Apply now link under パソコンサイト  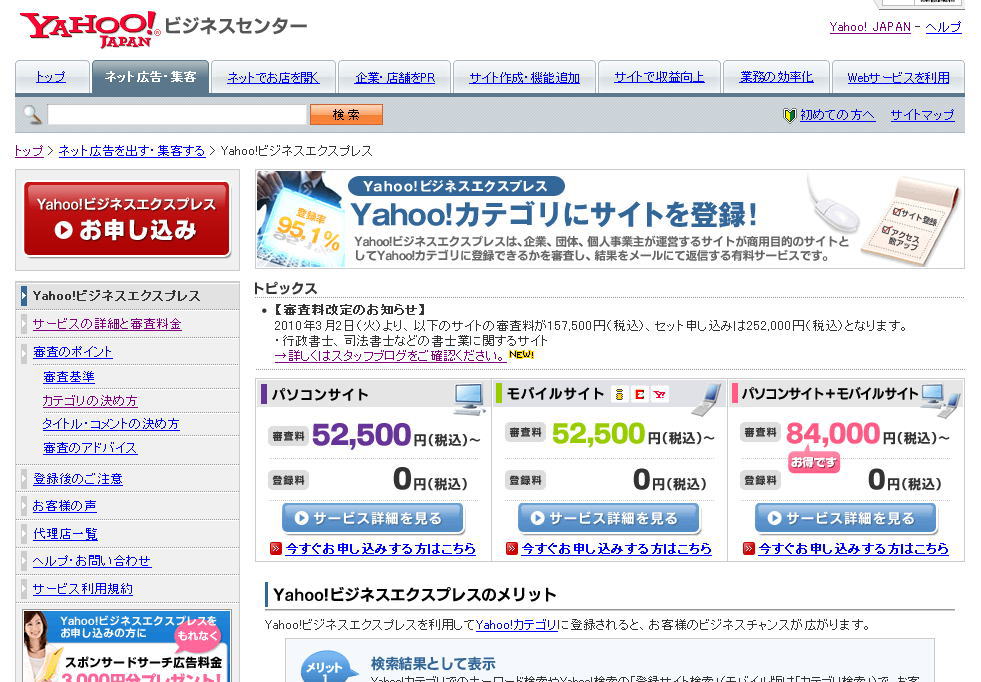pos(380,549)
